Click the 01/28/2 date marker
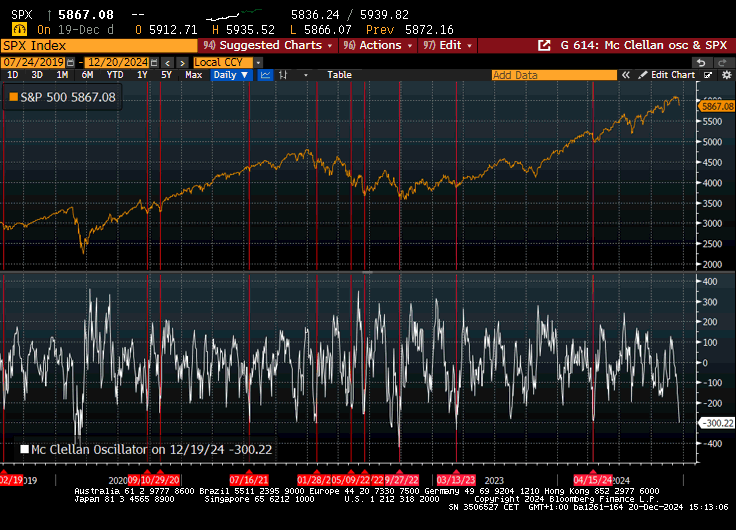The image size is (736, 530). (x=314, y=480)
